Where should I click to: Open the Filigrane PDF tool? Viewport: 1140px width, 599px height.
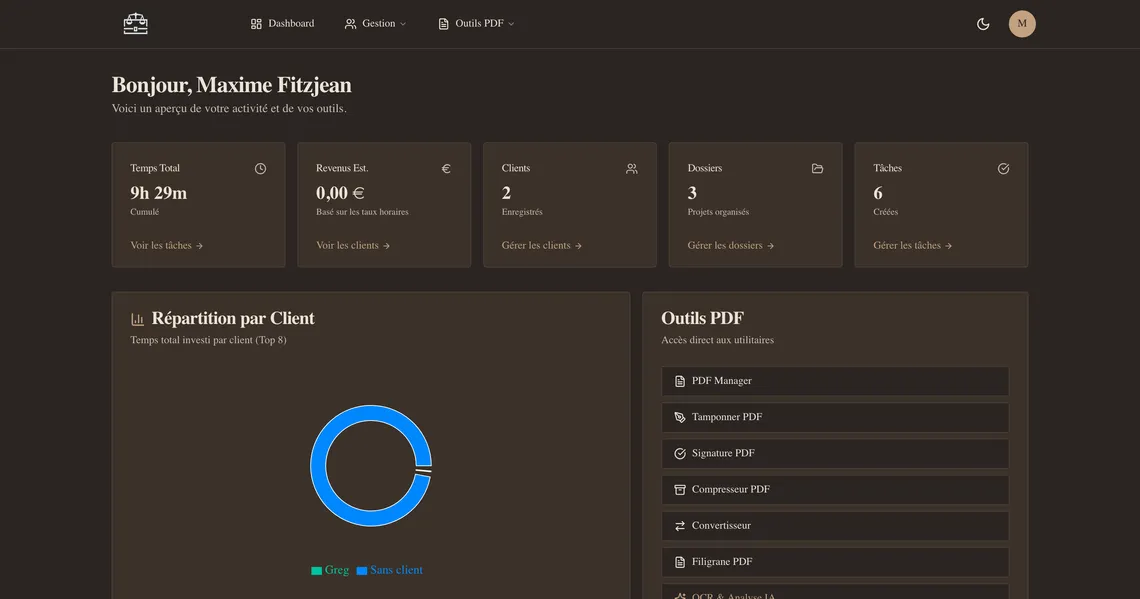coord(722,561)
